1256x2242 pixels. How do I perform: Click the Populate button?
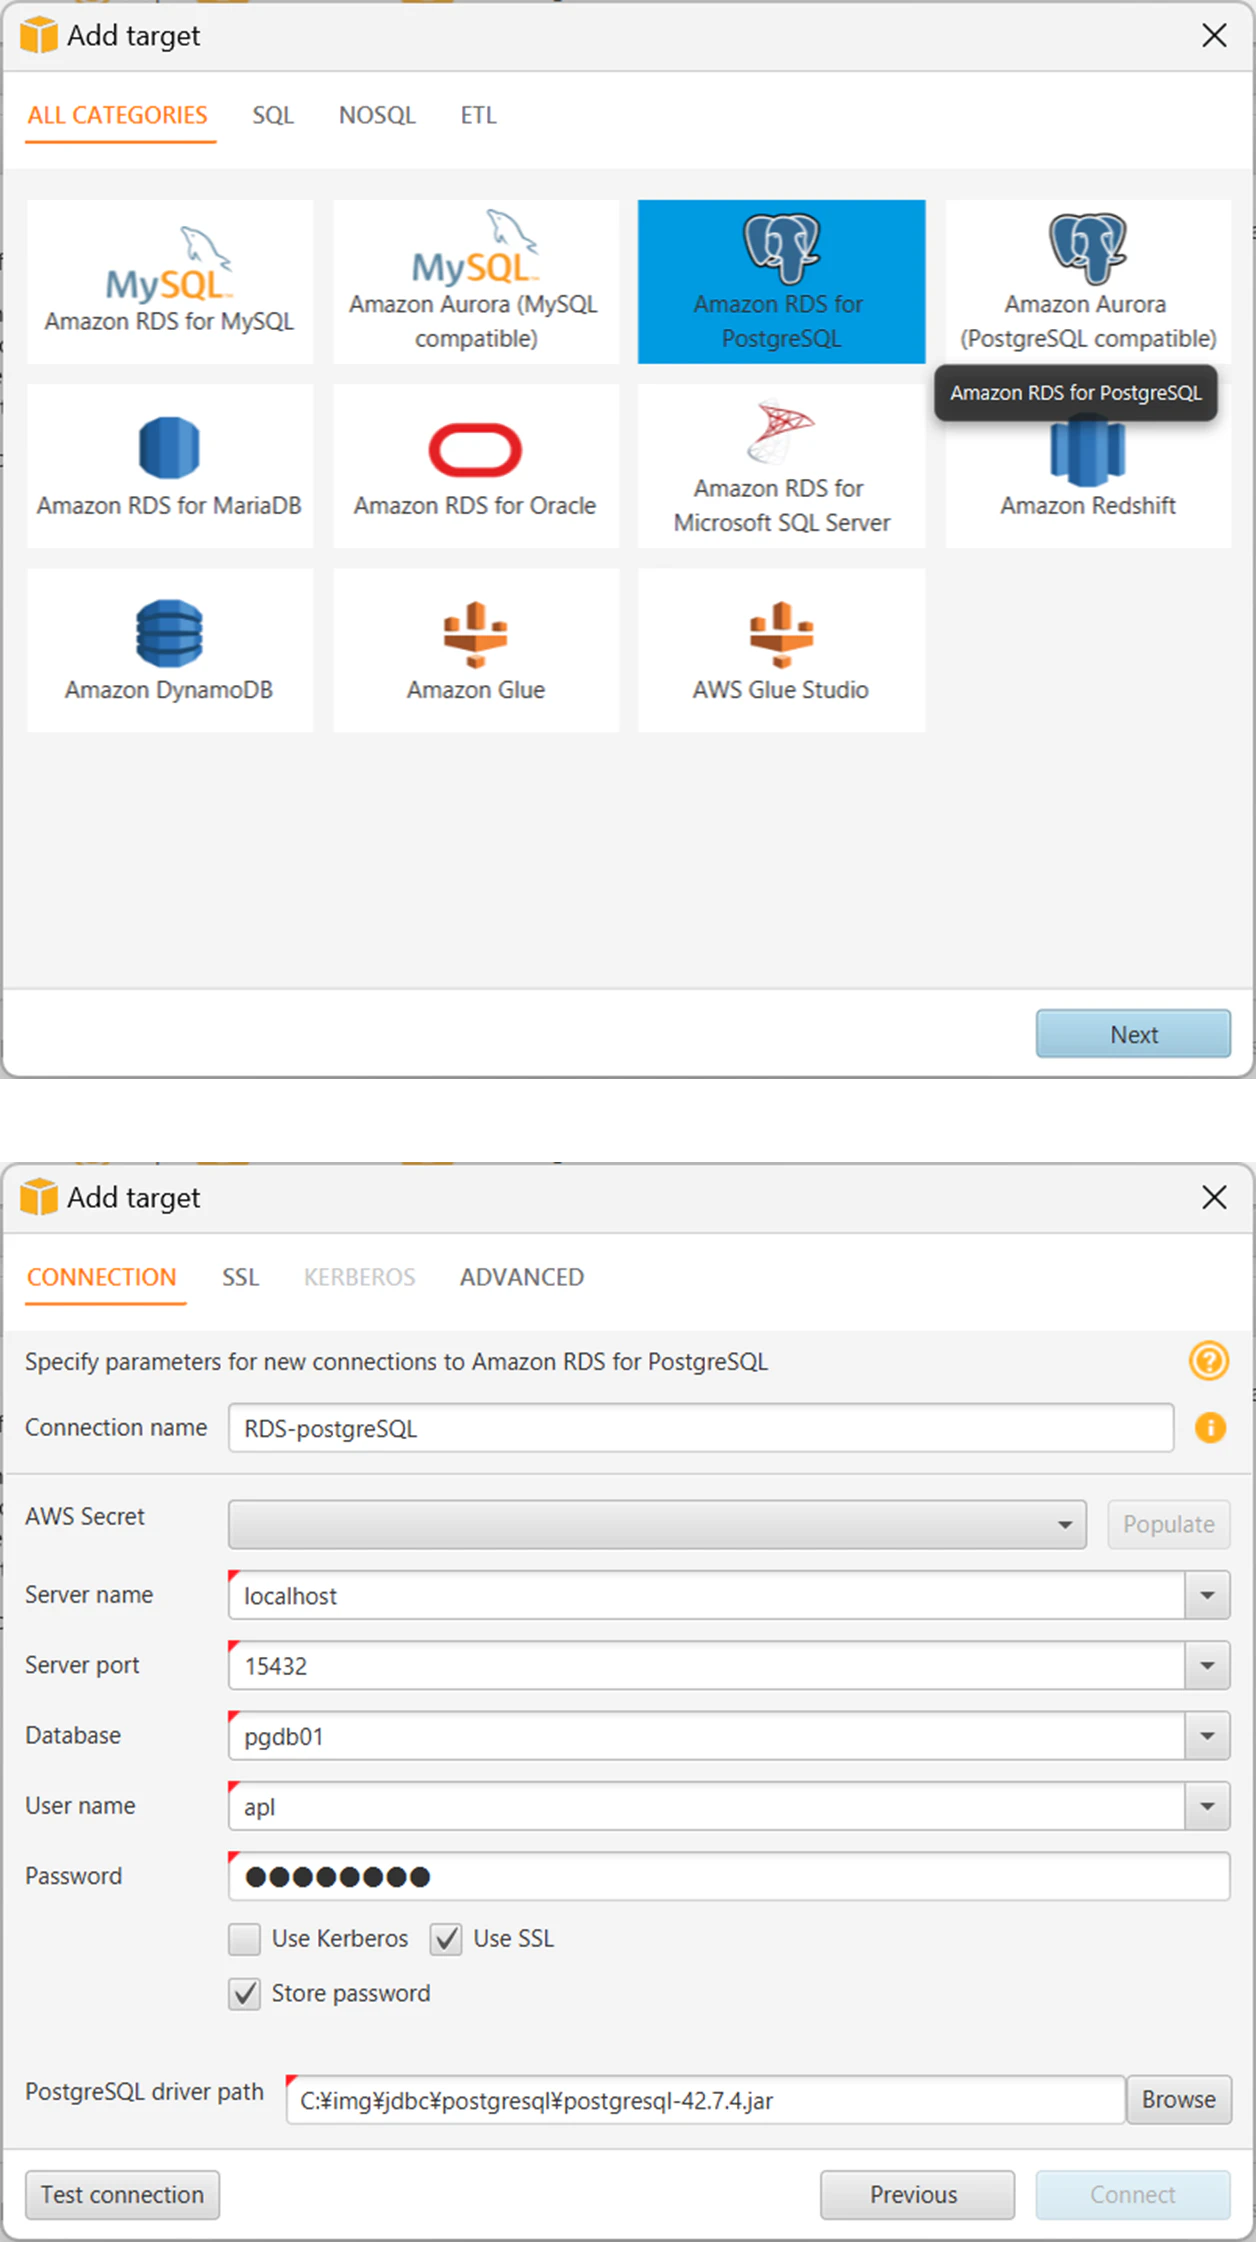coord(1168,1525)
